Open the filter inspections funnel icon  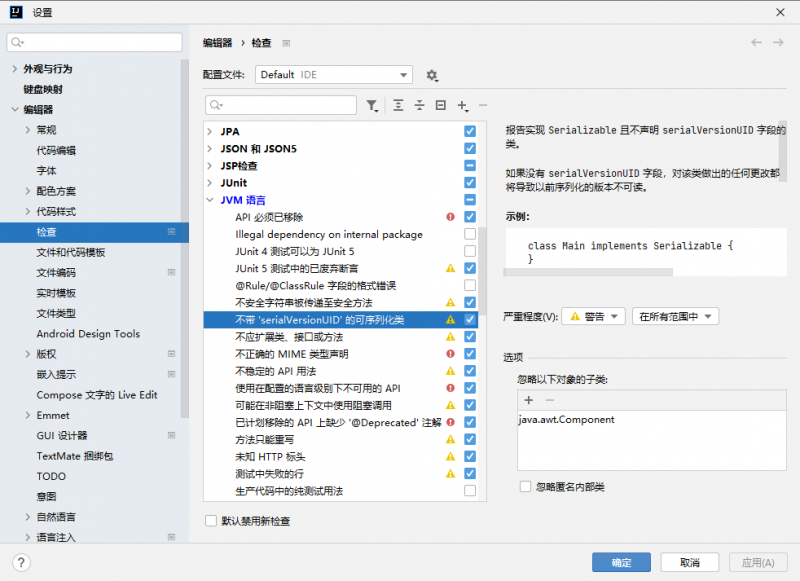(372, 106)
